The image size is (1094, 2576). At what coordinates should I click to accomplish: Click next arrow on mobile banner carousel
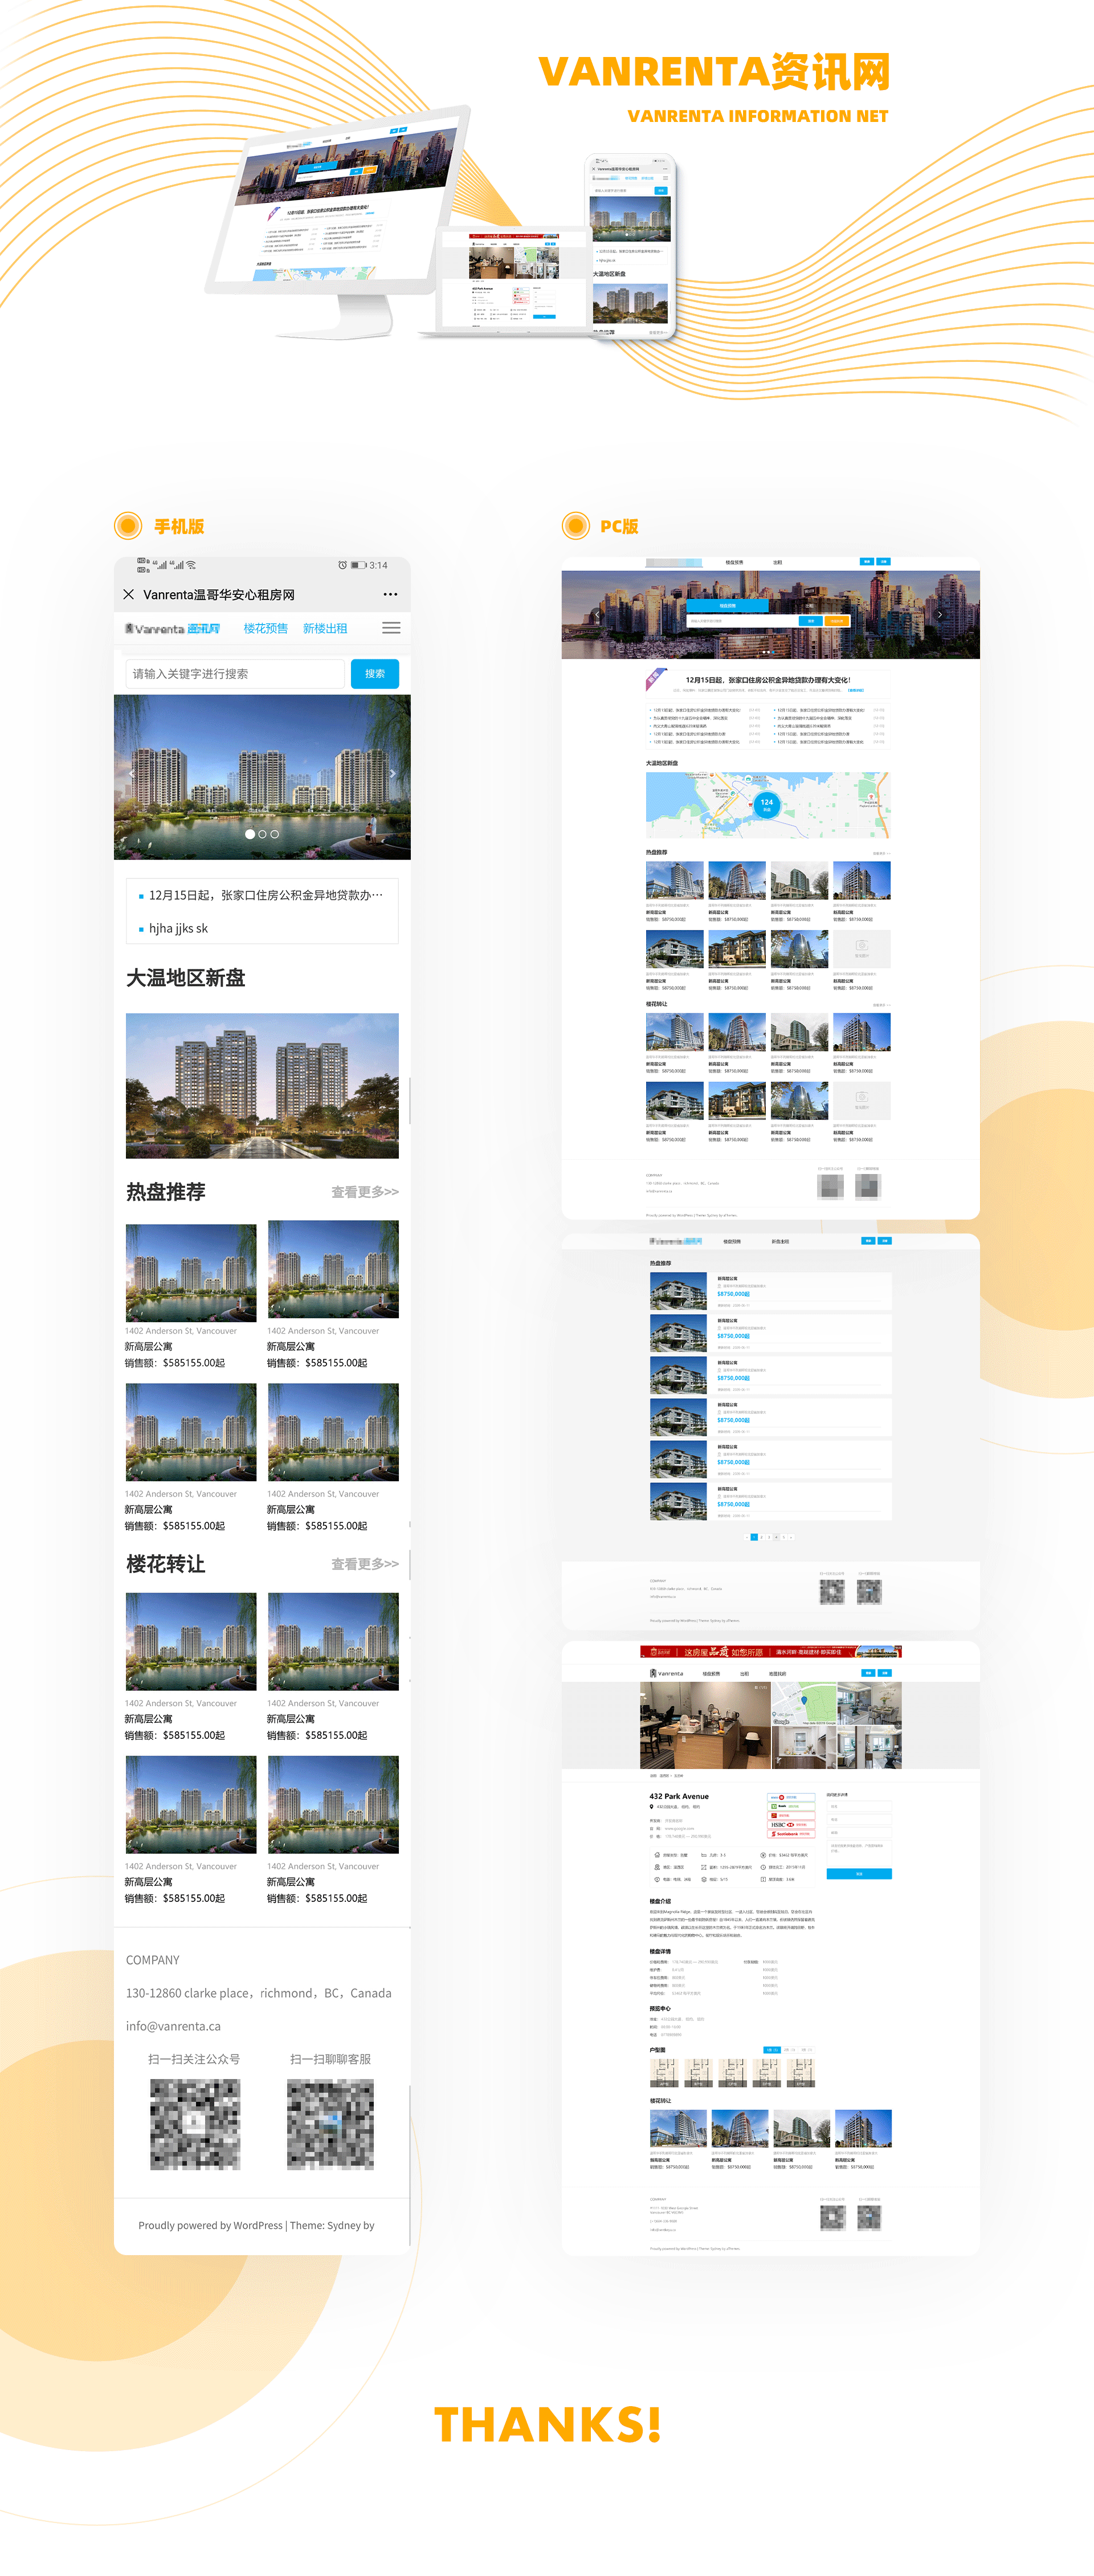393,773
